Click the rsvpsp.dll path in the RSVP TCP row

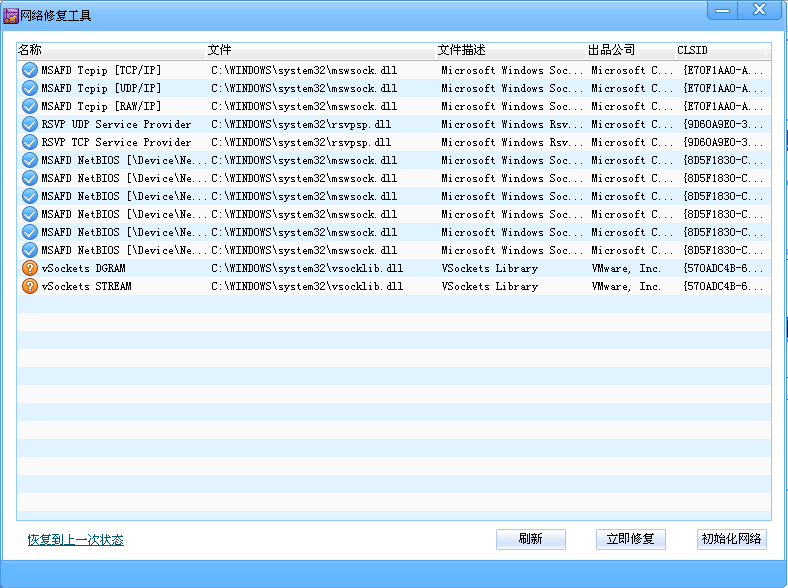pyautogui.click(x=301, y=142)
